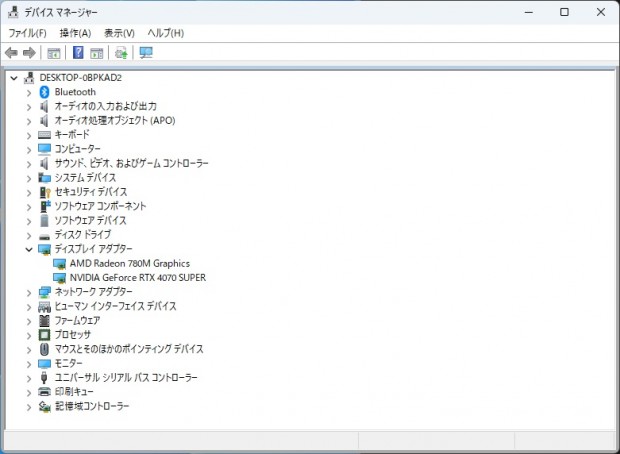Click the Back arrow toolbar icon

pos(11,53)
